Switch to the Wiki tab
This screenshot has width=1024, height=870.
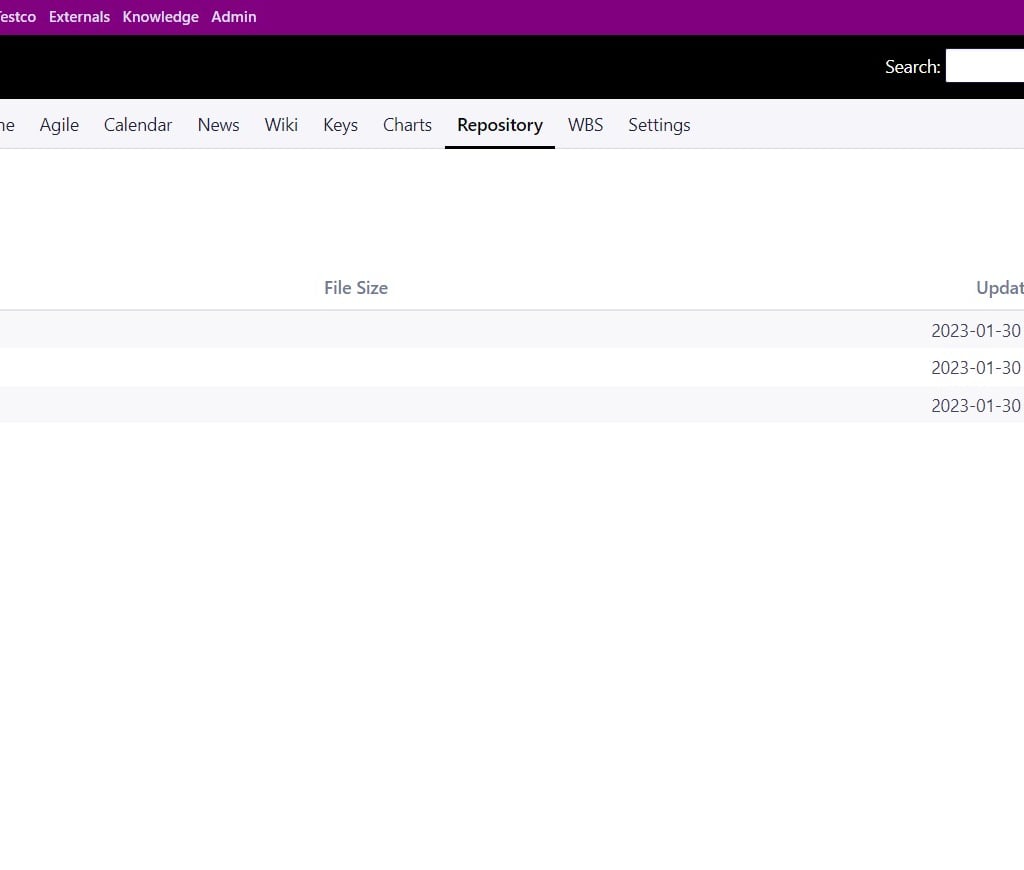281,125
